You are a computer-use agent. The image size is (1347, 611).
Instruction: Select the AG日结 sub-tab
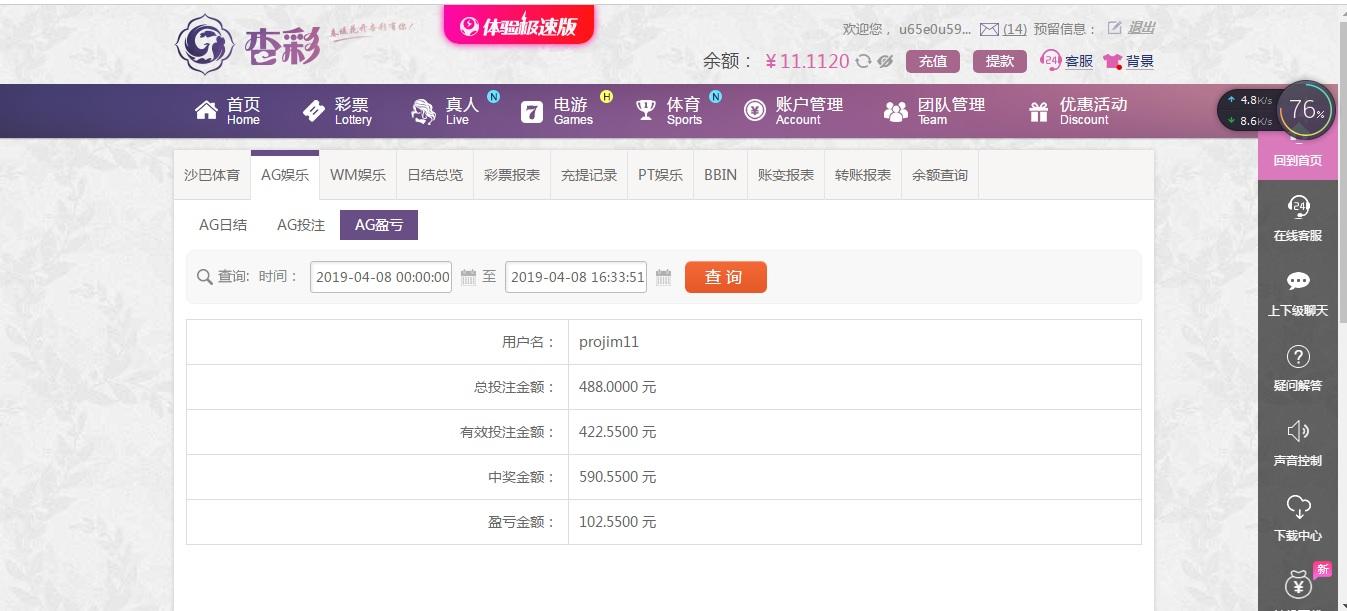click(223, 225)
